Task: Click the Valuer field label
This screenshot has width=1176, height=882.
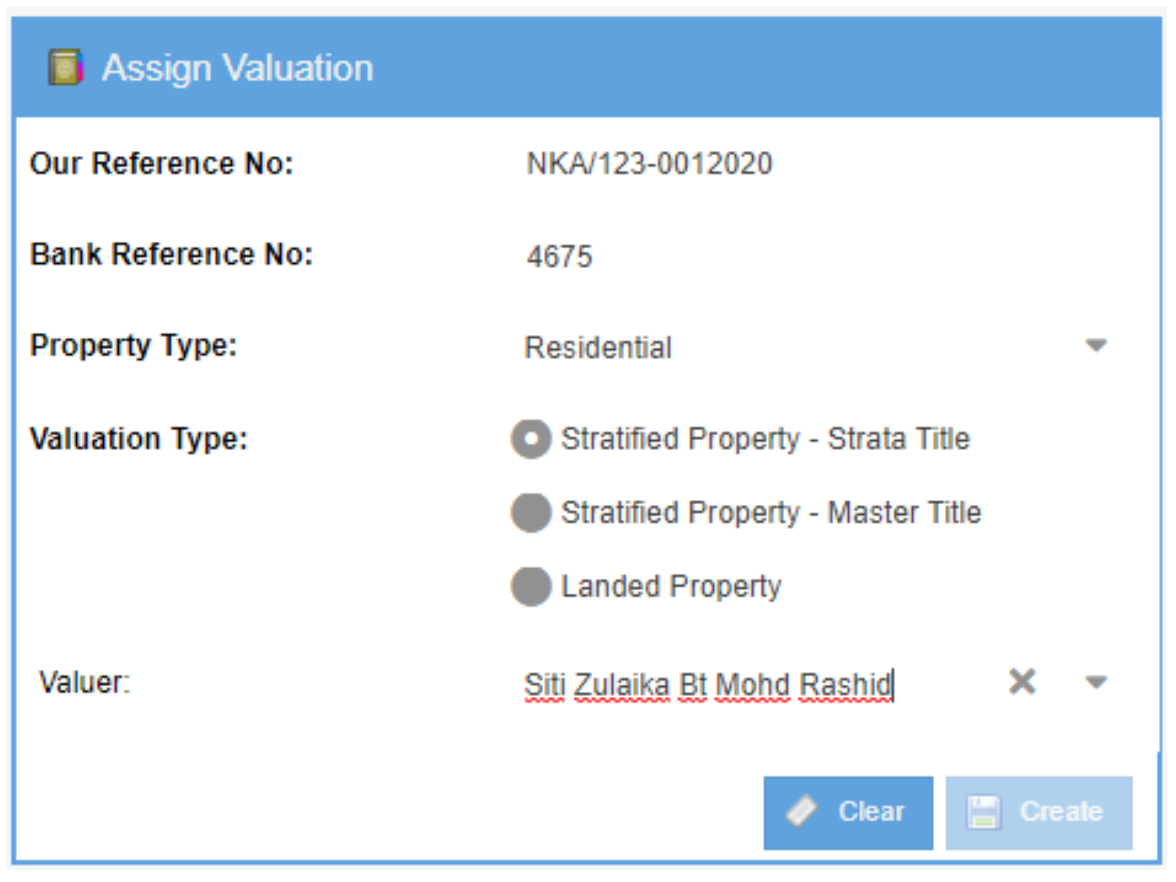Action: click(85, 683)
